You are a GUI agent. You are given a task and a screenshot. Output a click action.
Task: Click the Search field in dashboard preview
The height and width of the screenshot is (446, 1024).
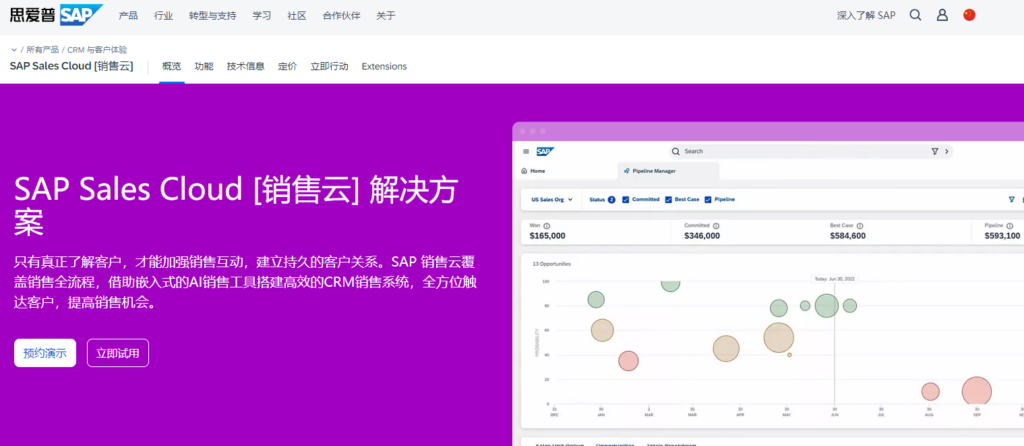pyautogui.click(x=811, y=151)
